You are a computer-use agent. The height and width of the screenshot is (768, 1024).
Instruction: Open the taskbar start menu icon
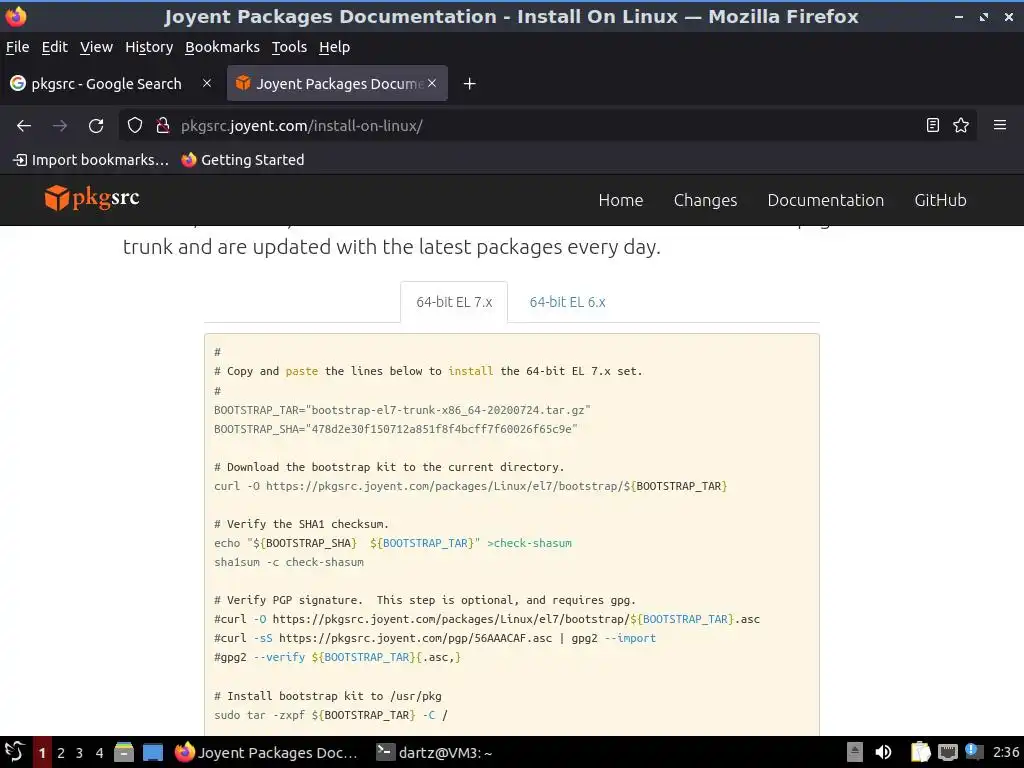pyautogui.click(x=14, y=752)
